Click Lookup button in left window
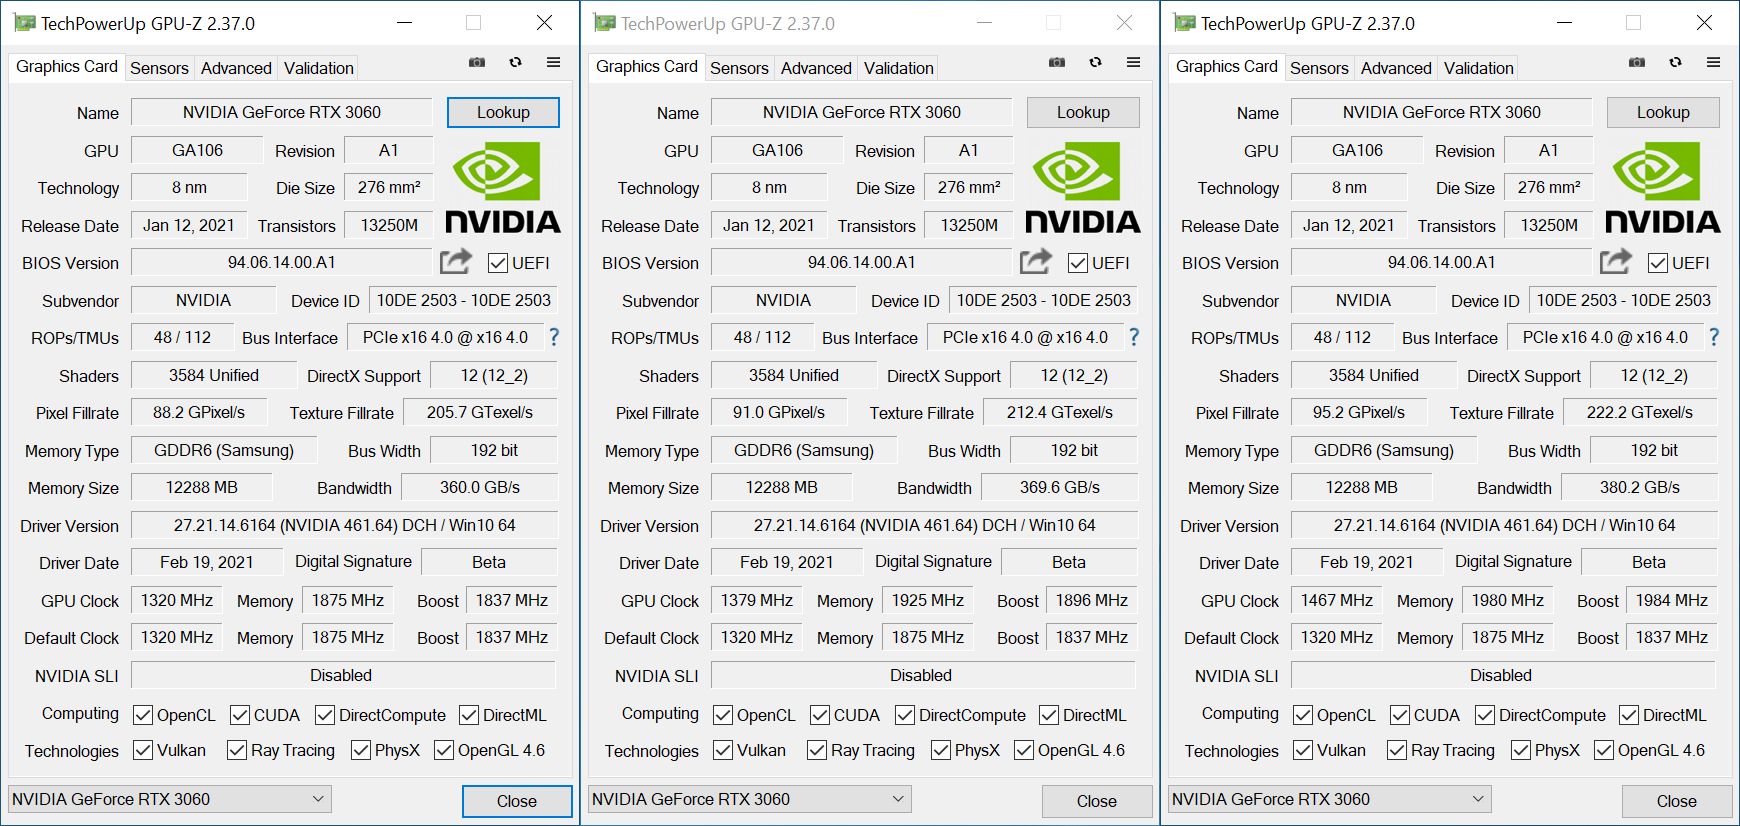The width and height of the screenshot is (1740, 826). pyautogui.click(x=503, y=112)
